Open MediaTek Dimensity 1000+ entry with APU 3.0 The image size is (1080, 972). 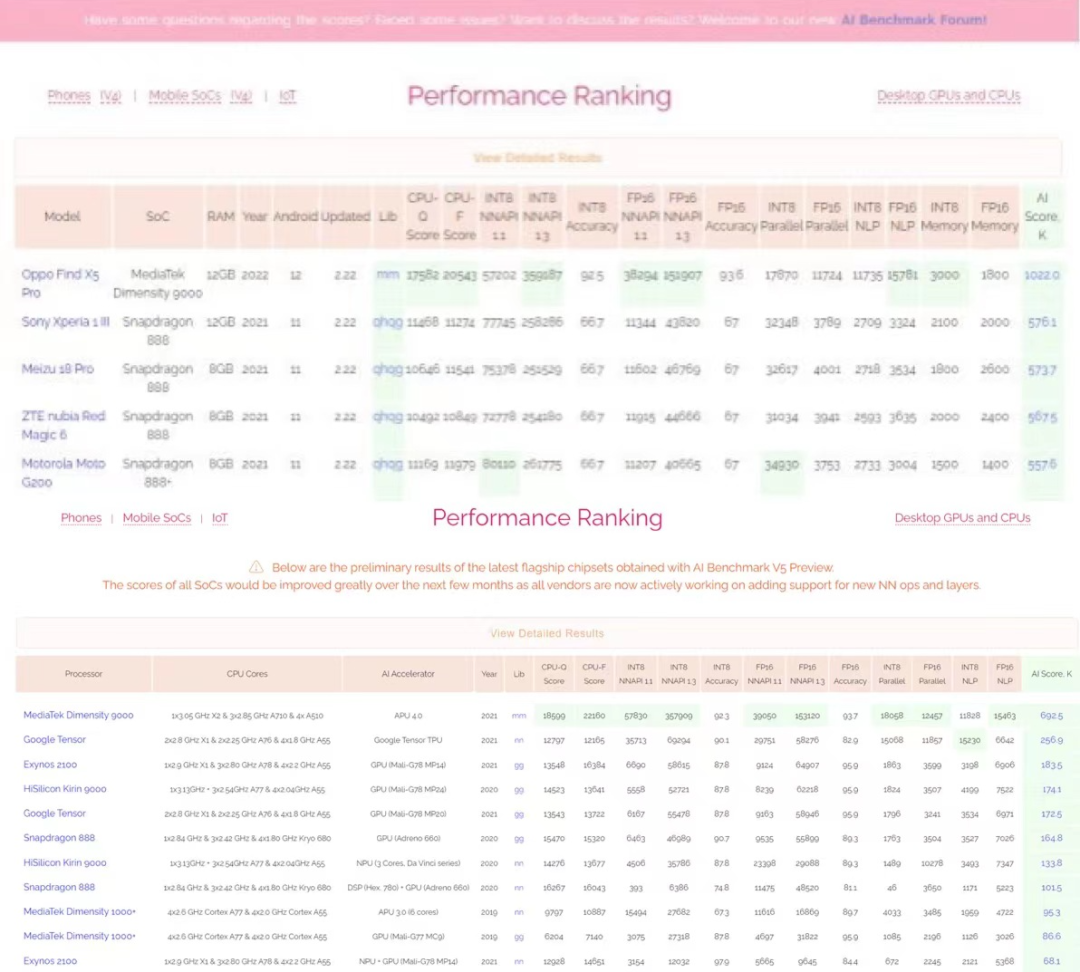(80, 912)
